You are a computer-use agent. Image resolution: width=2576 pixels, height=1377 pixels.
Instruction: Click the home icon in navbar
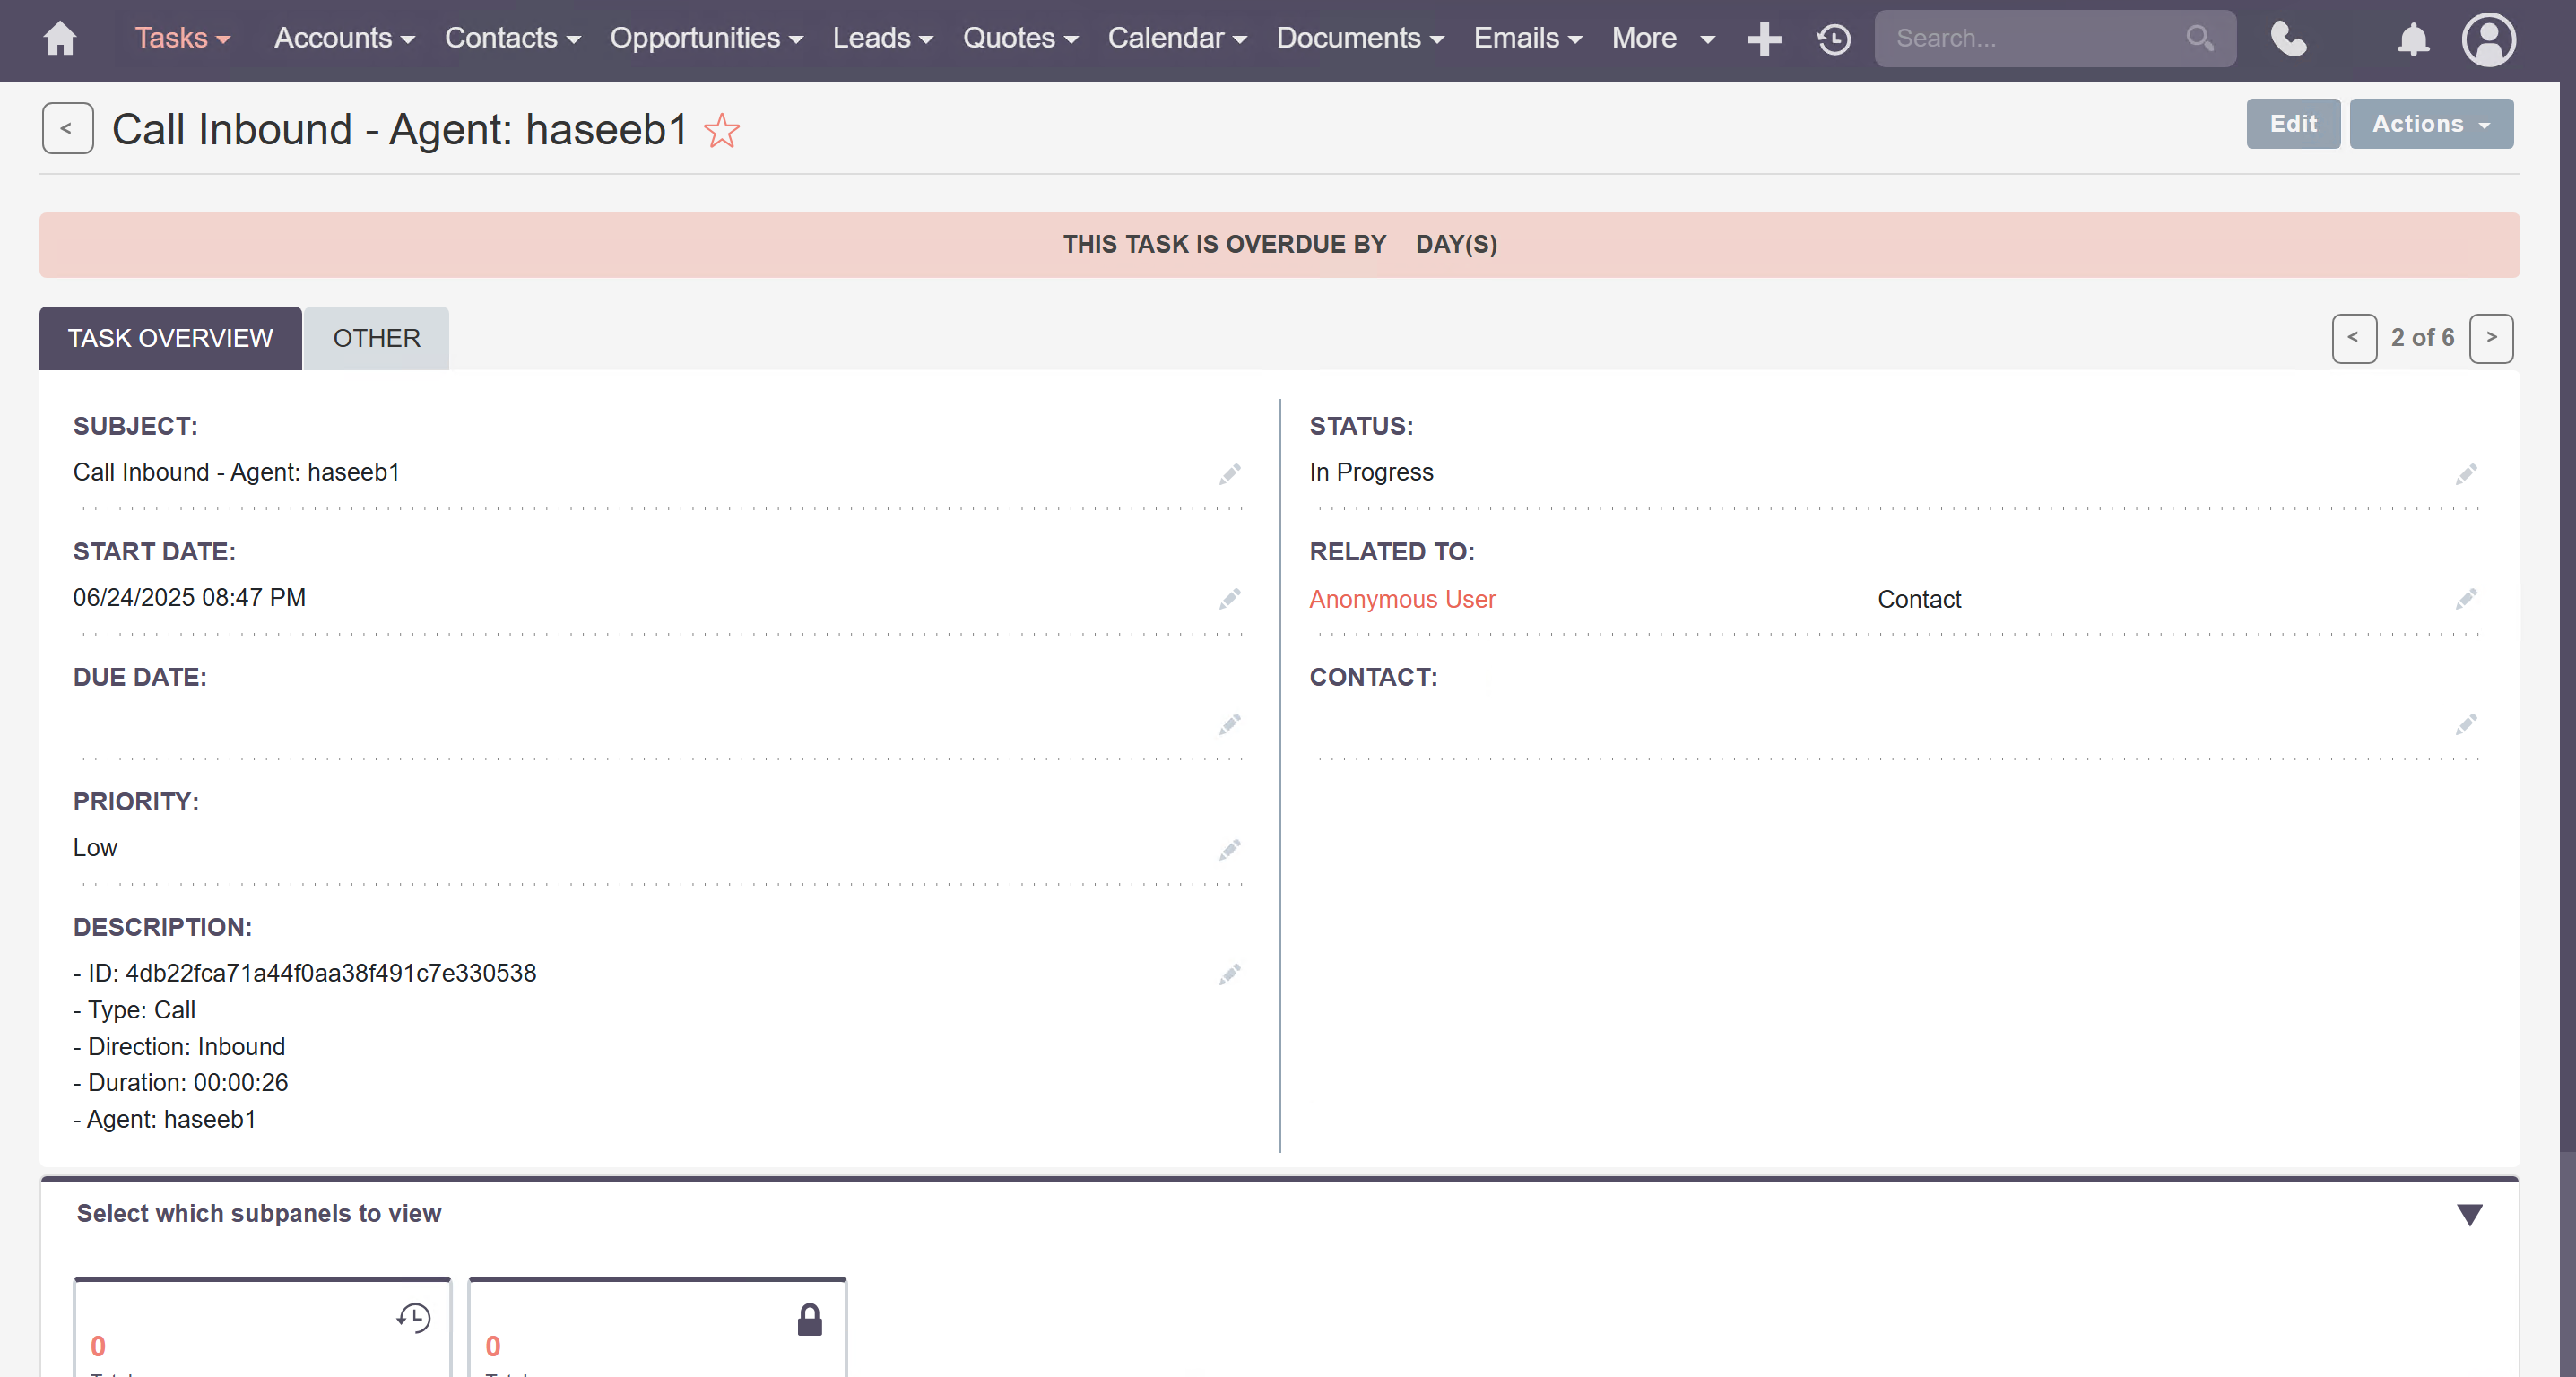pyautogui.click(x=60, y=39)
